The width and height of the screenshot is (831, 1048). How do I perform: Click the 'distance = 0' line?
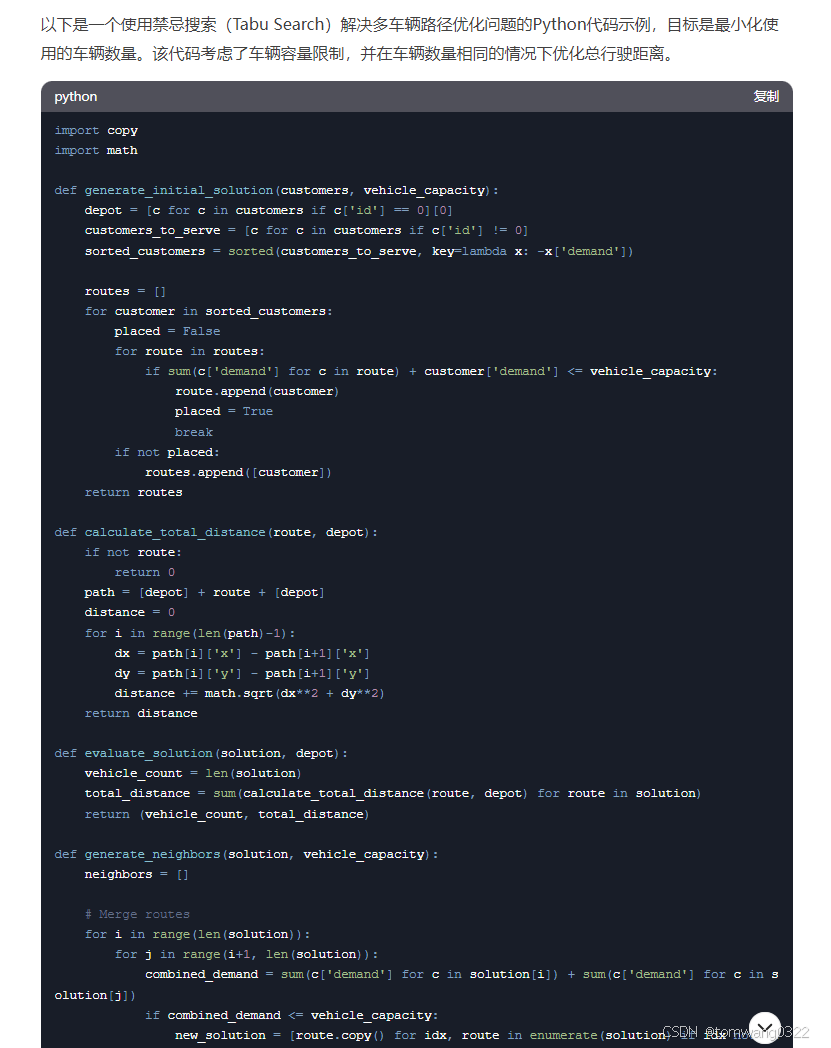[130, 613]
